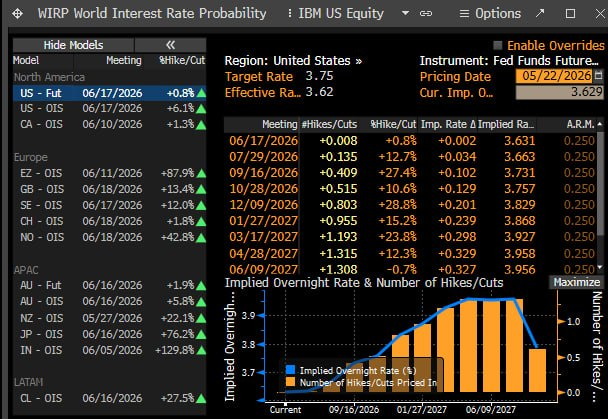Click the pop-out arrow icon

point(540,14)
